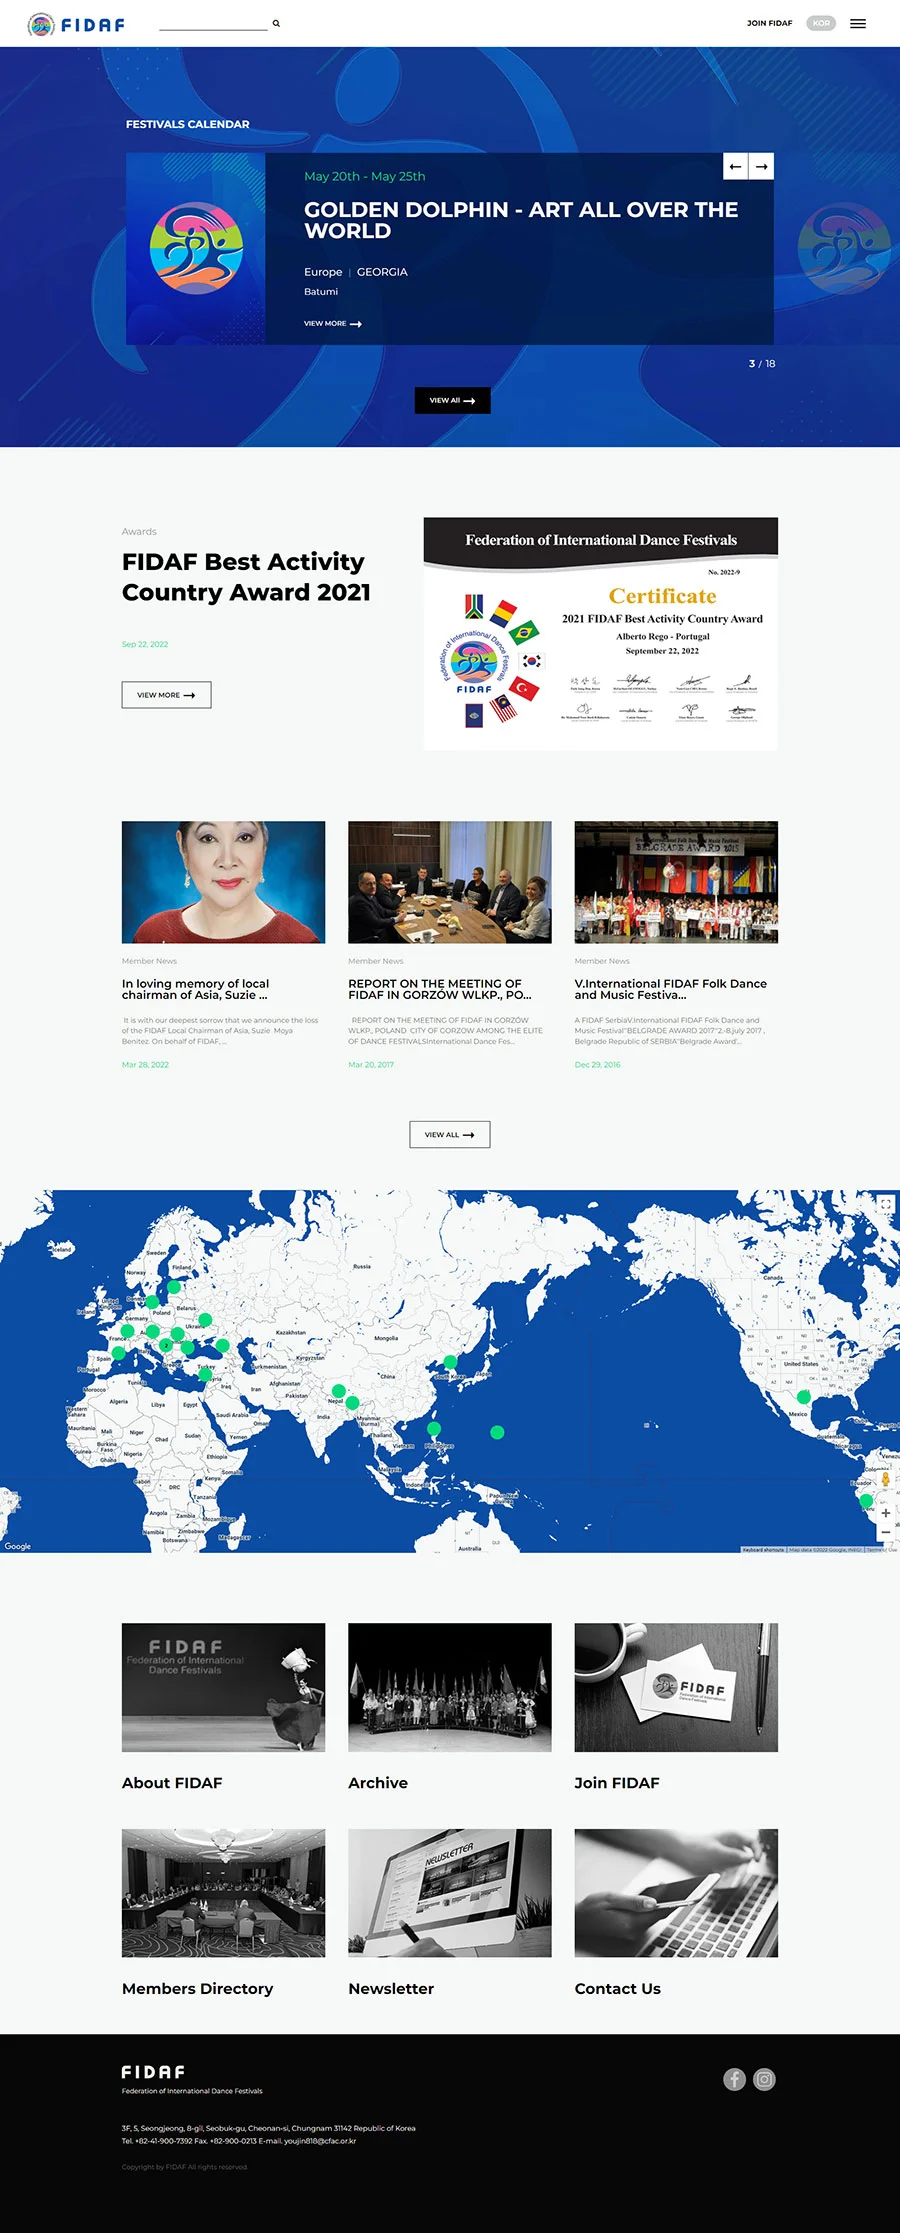Open the Suzie memorial news thumbnail
The width and height of the screenshot is (900, 2233).
point(223,882)
